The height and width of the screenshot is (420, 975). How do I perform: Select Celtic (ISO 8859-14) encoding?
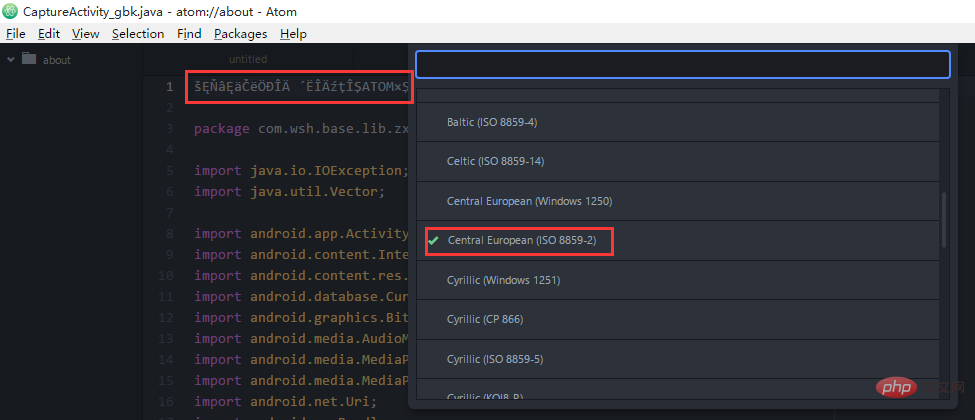click(677, 161)
